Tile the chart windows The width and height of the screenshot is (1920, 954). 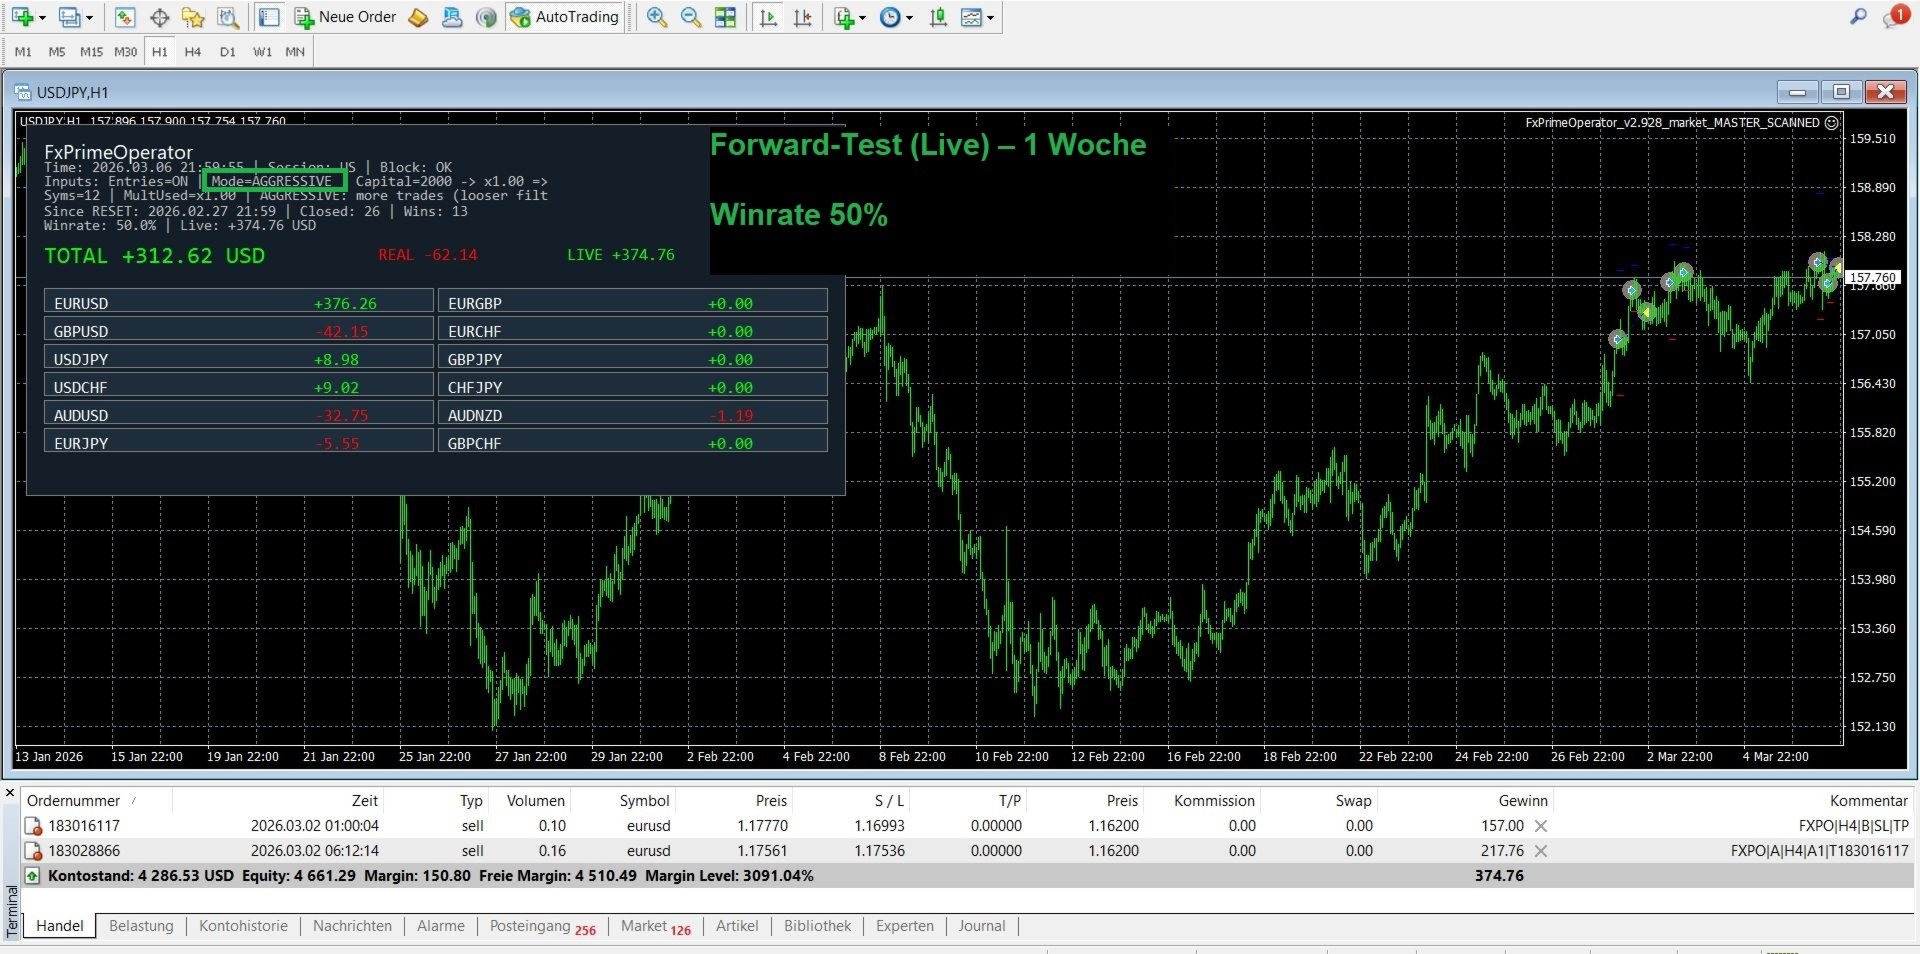click(x=725, y=17)
